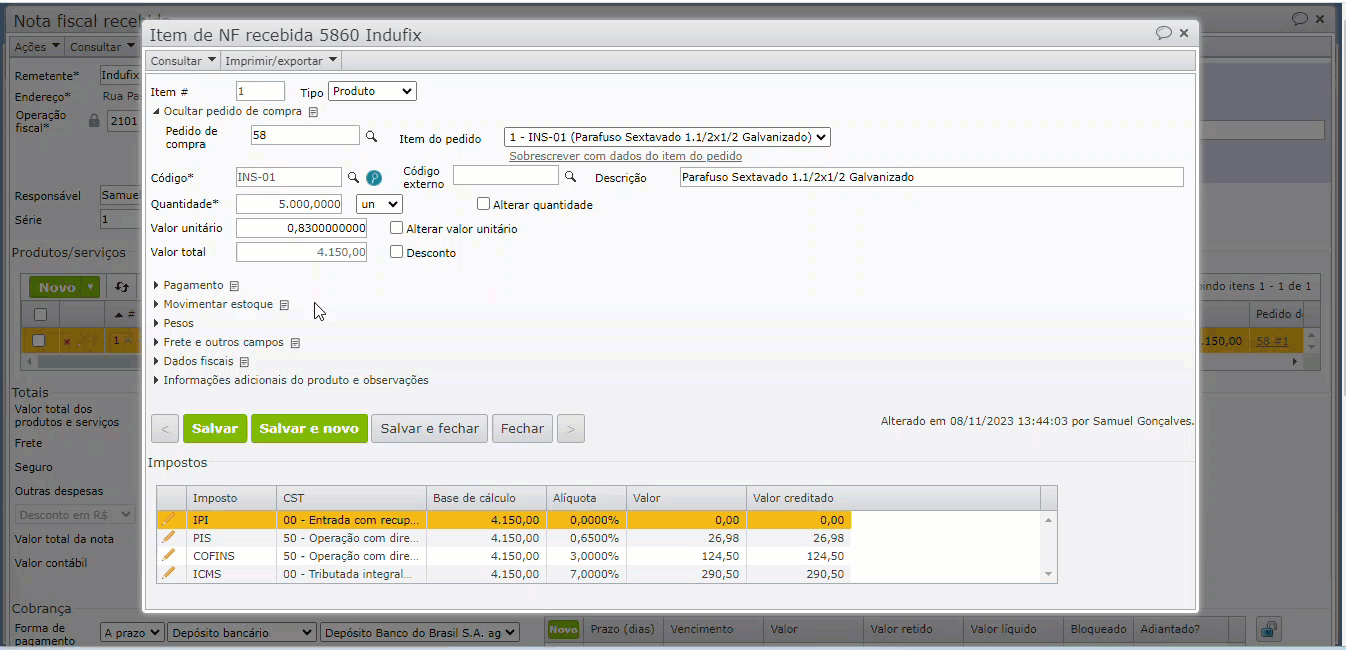Click the padlock icon next to Operação fiscal
1346x650 pixels.
94,121
